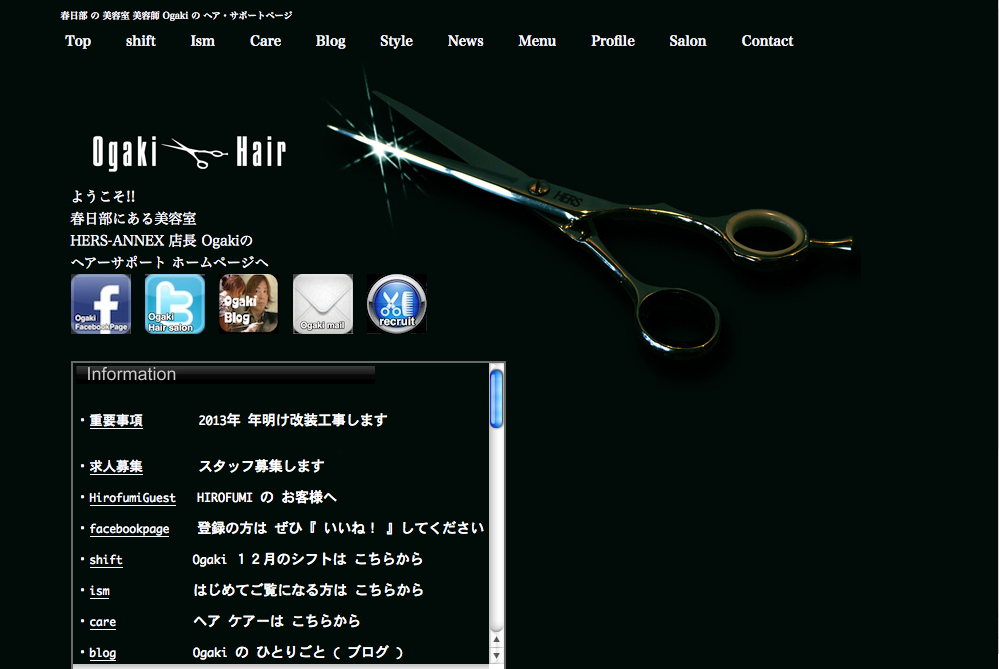Click the 求人募集 link
Image resolution: width=999 pixels, height=669 pixels.
116,467
